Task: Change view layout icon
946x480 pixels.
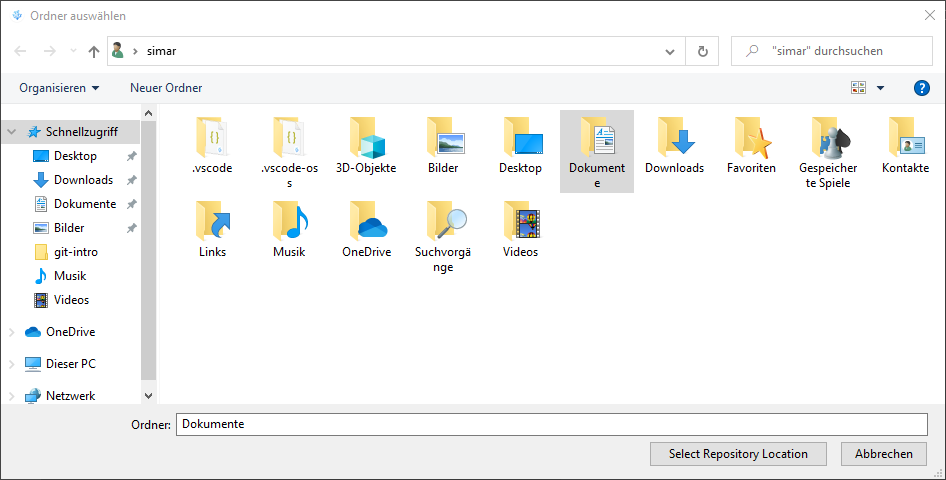Action: pos(859,88)
